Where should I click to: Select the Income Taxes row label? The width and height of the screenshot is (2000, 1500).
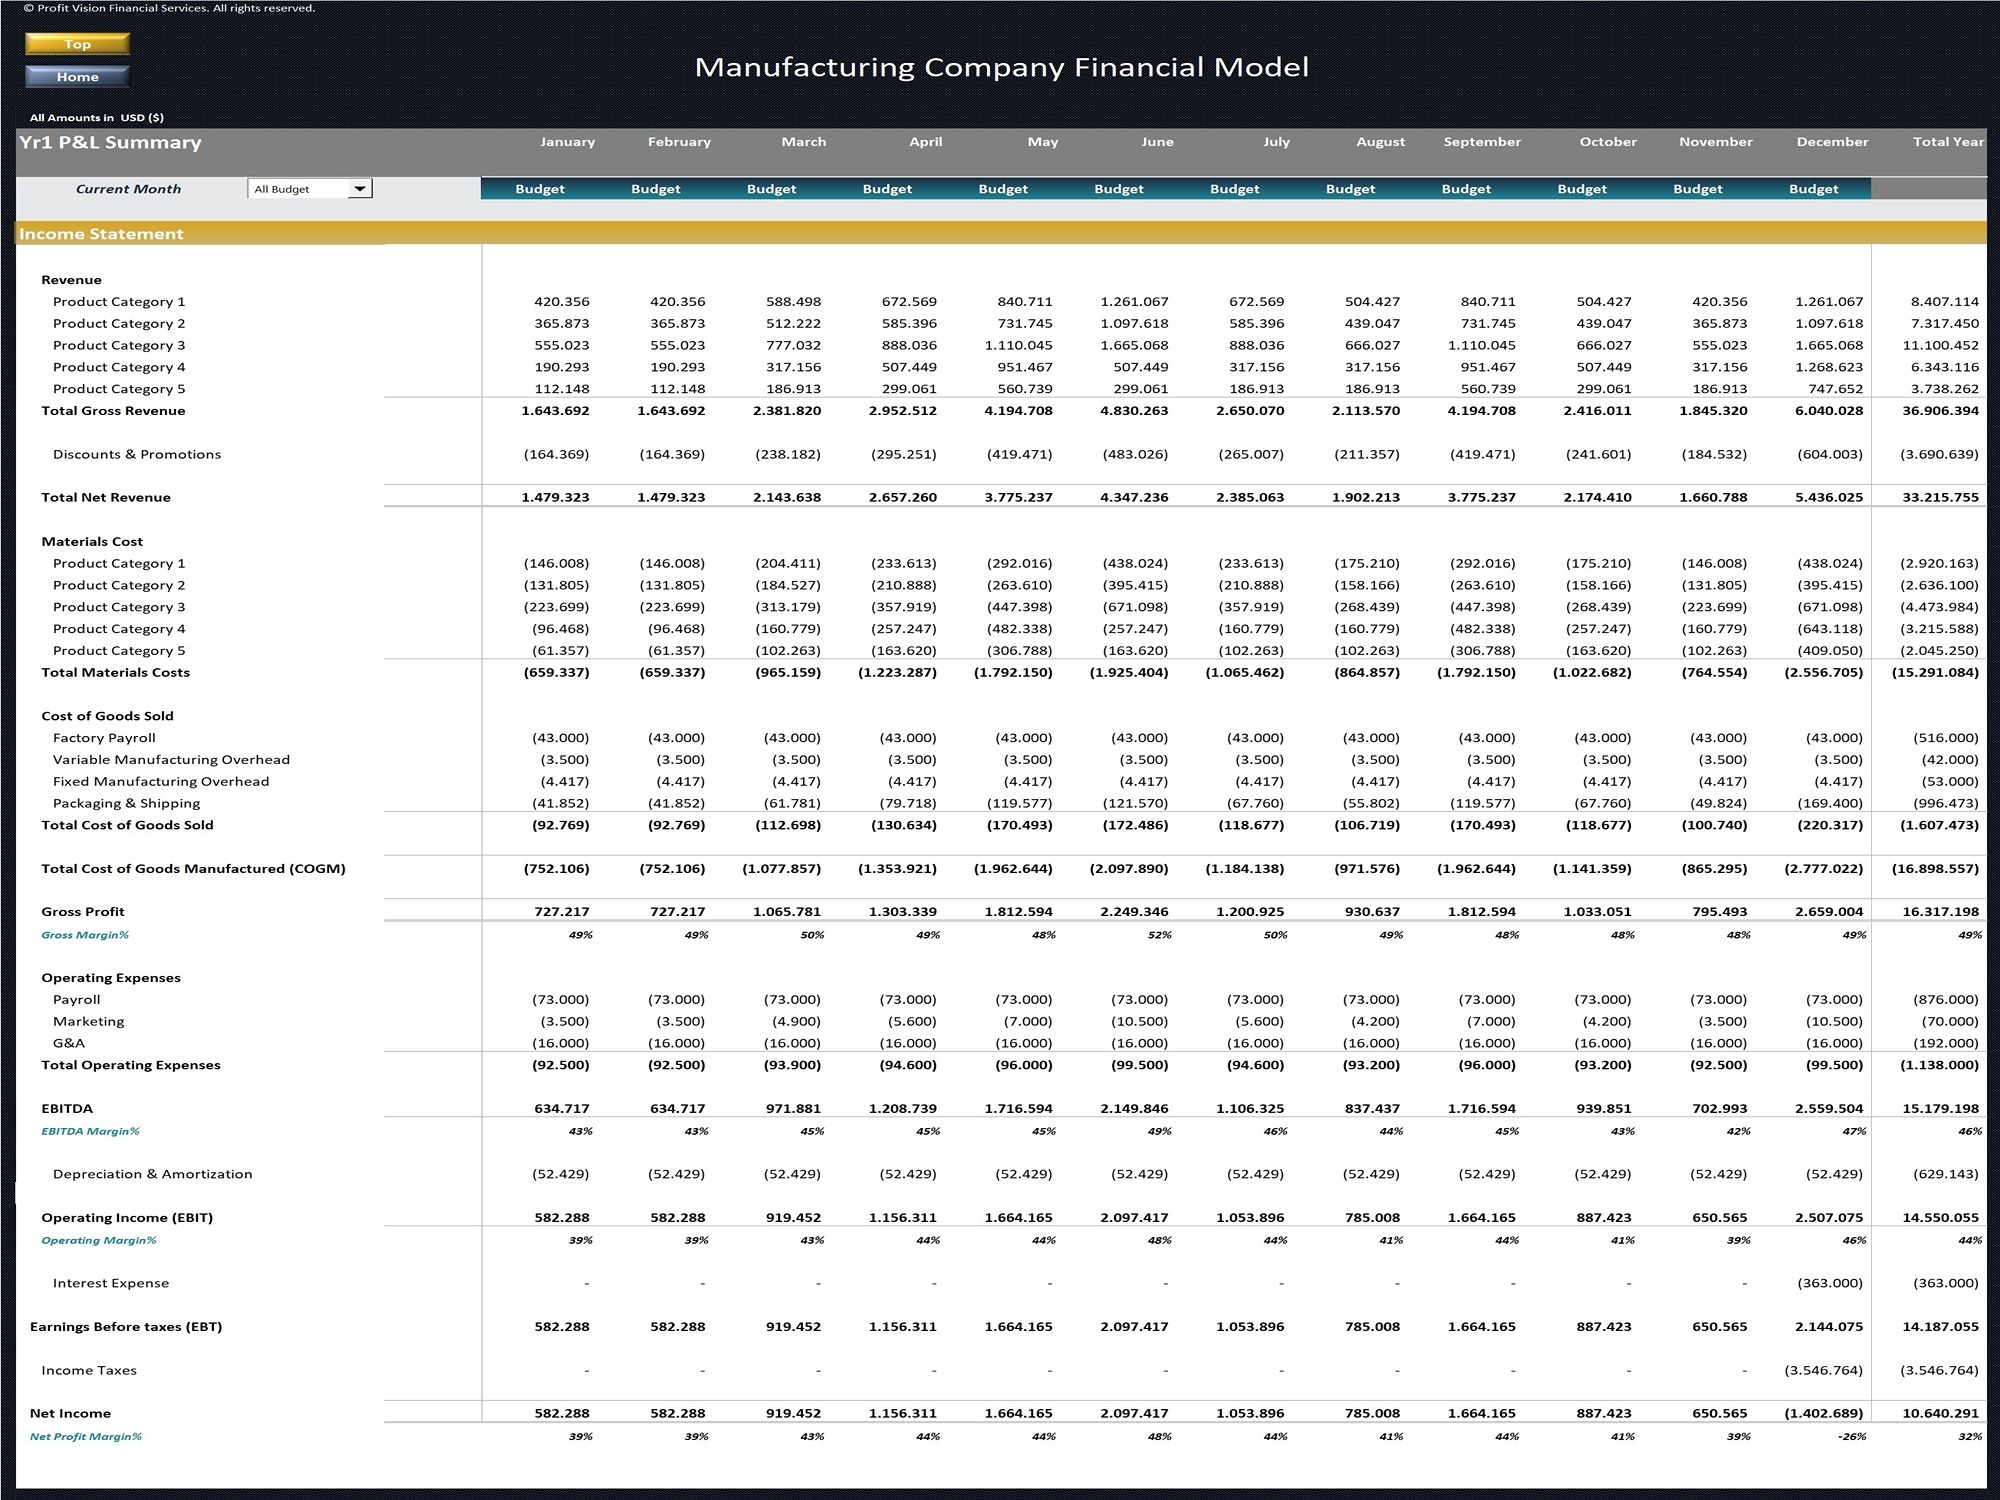coord(89,1370)
